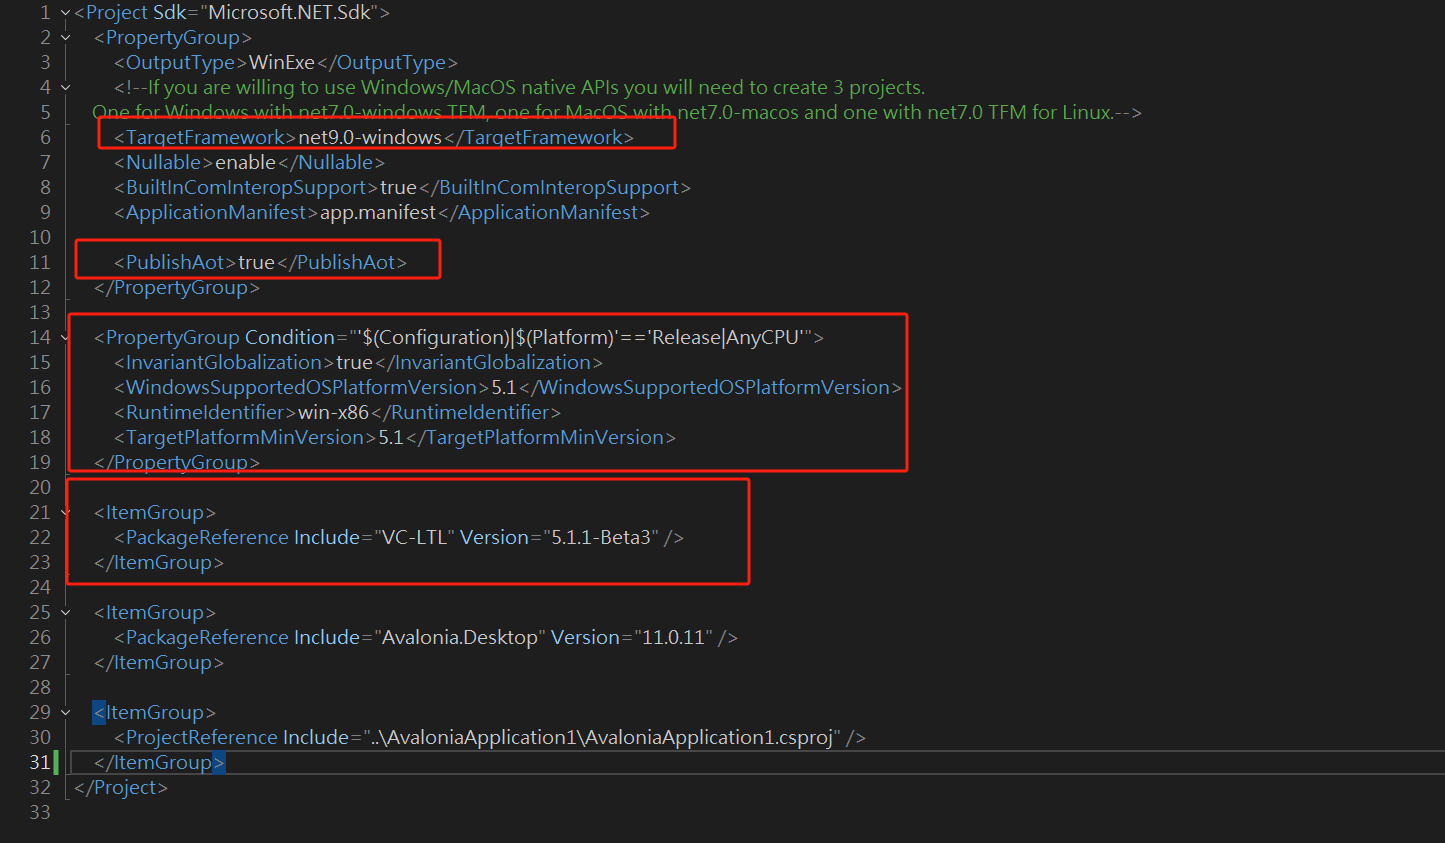
Task: Collapse the first PropertyGroup on line 2
Action: [x=66, y=38]
